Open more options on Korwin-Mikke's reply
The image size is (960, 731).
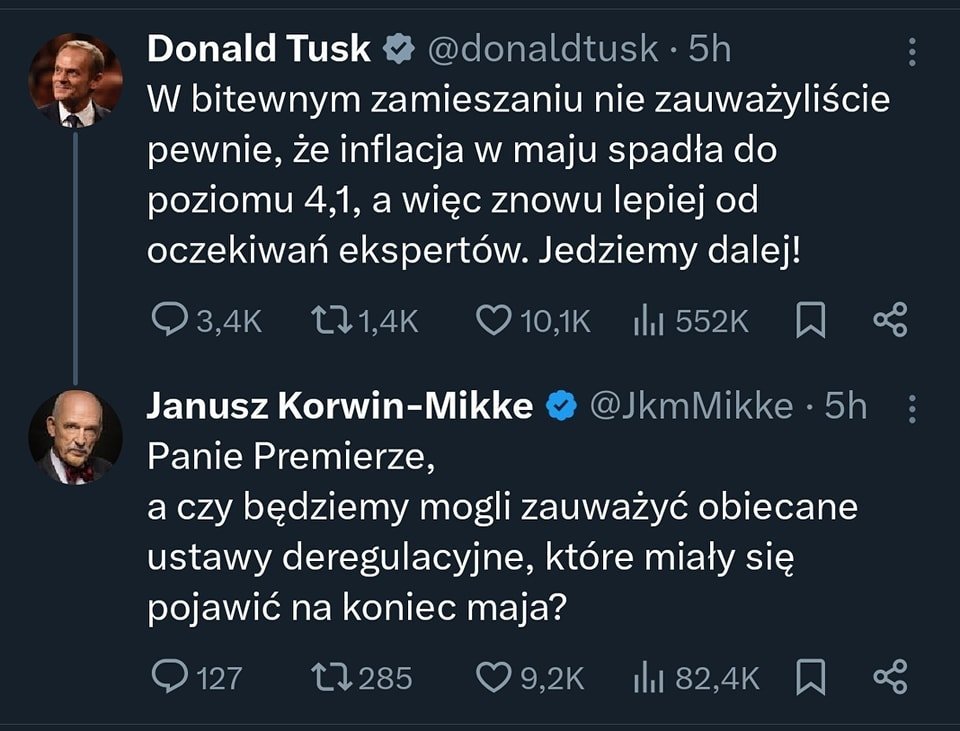[x=911, y=409]
